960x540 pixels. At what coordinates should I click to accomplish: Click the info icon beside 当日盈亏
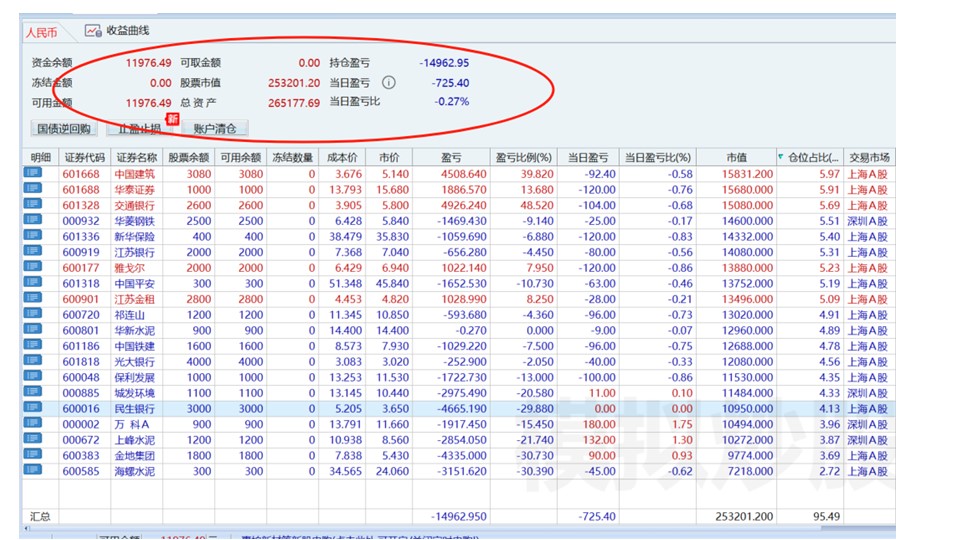[x=389, y=82]
